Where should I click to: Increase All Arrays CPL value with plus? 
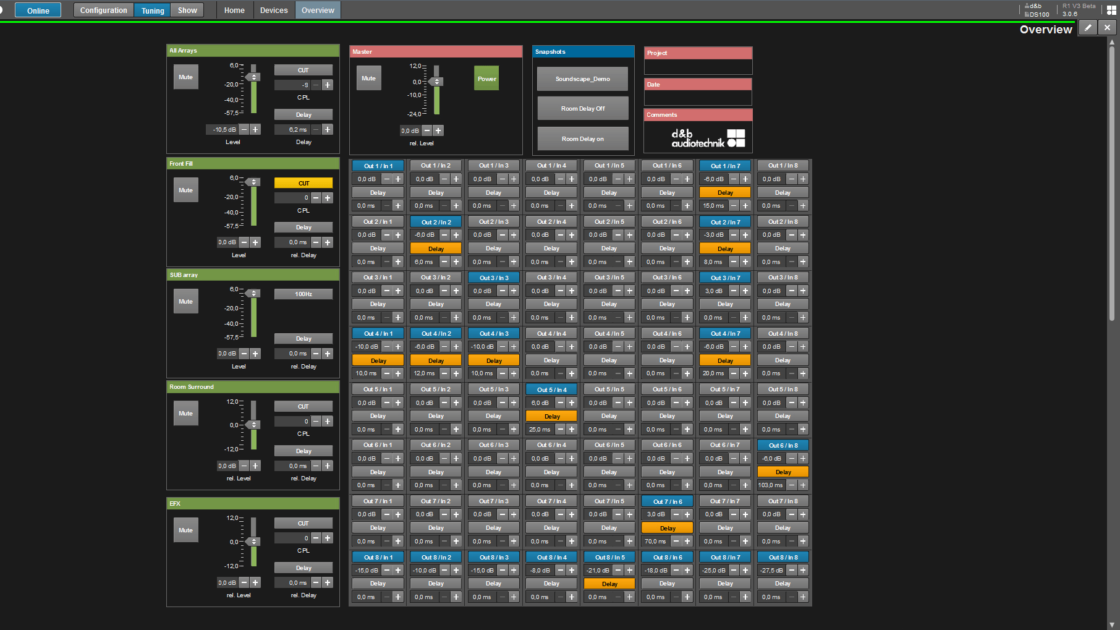[x=327, y=85]
